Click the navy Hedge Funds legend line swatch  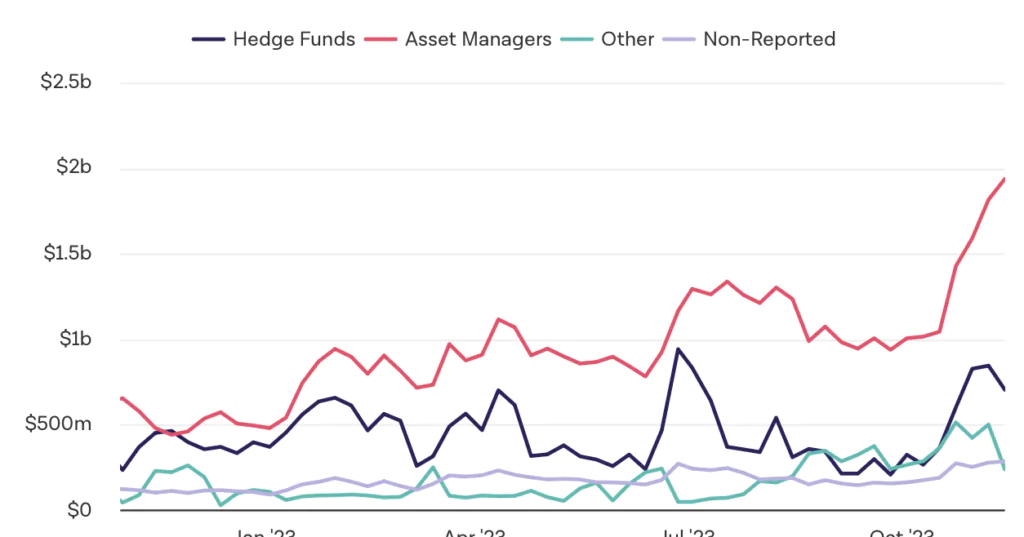click(x=207, y=40)
